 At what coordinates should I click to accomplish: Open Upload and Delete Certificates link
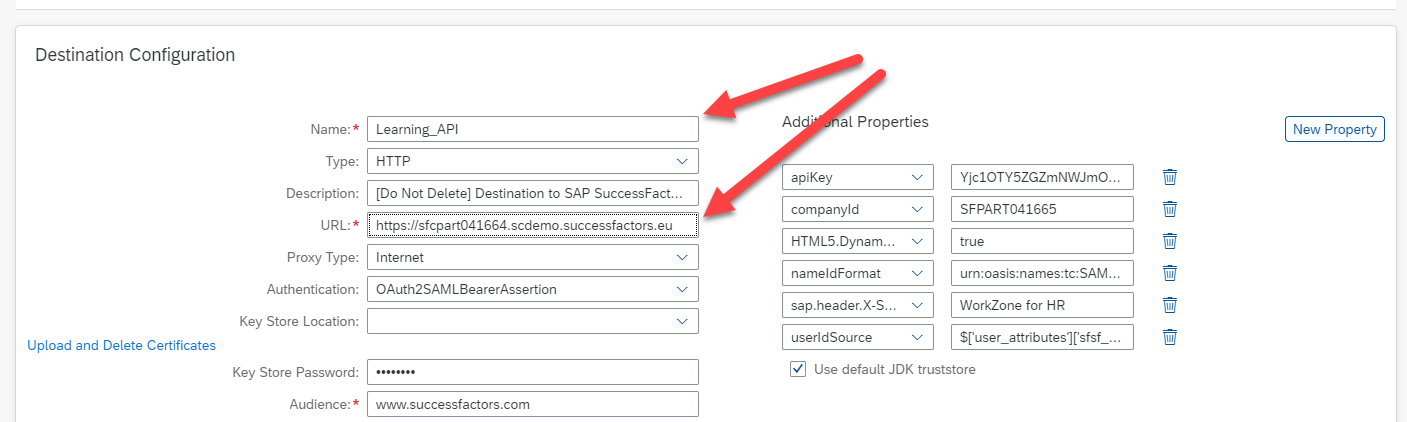pyautogui.click(x=121, y=345)
